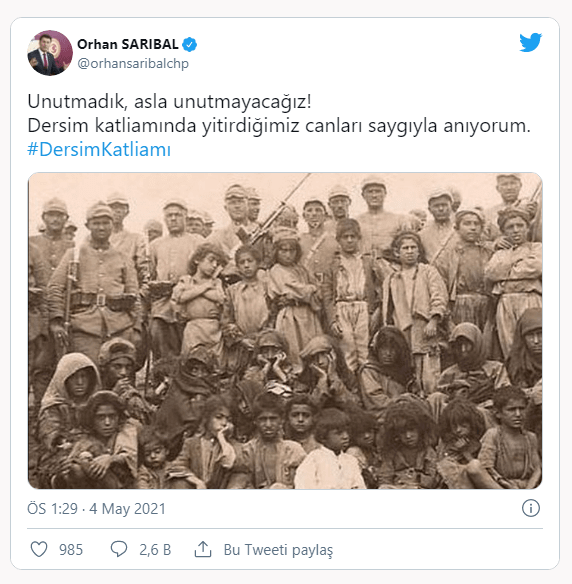This screenshot has height=584, width=572.
Task: Click the sentence starting "Dersim katliamında"
Action: [279, 126]
